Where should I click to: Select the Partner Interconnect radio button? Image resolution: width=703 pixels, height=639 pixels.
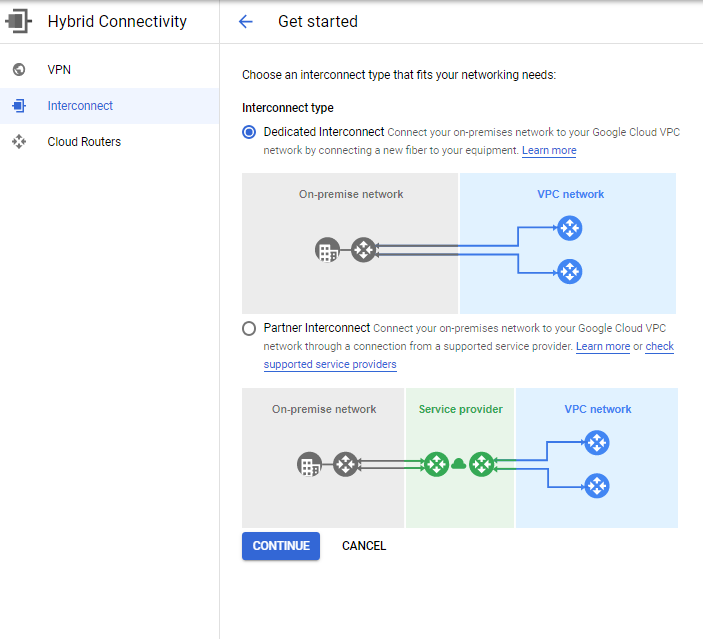pyautogui.click(x=249, y=328)
